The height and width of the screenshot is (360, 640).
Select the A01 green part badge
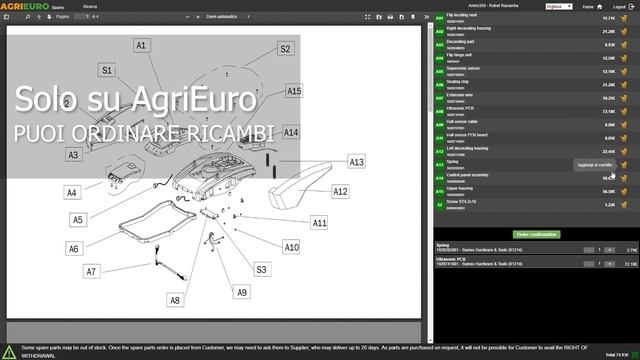tap(440, 18)
